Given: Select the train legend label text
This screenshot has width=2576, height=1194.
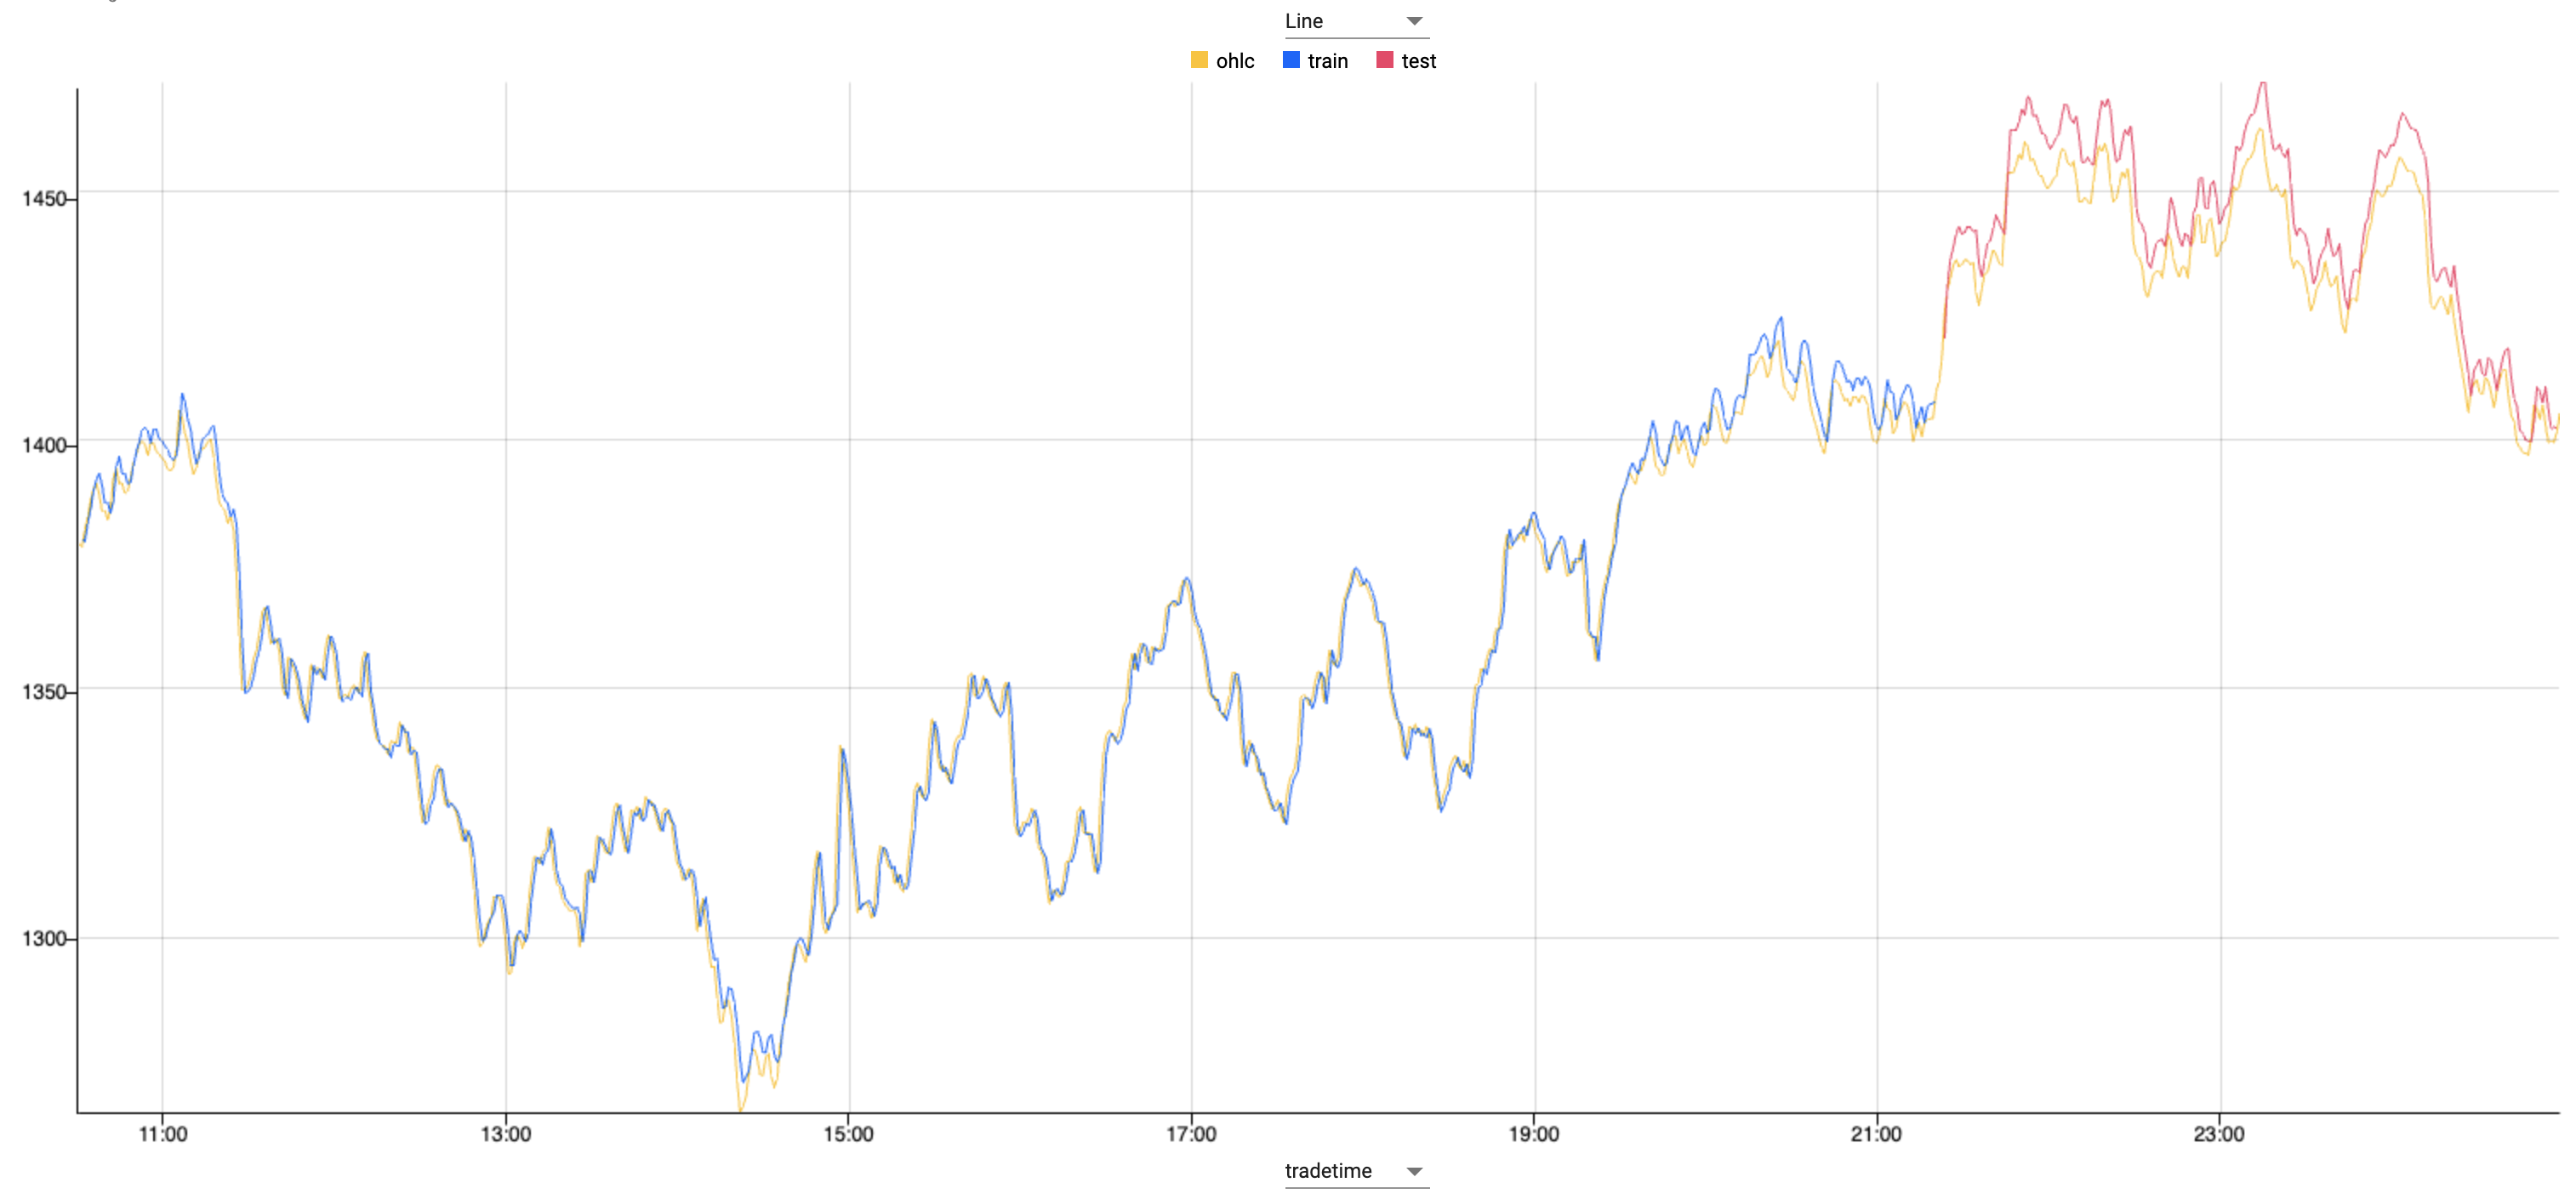Looking at the screenshot, I should pyautogui.click(x=1327, y=60).
